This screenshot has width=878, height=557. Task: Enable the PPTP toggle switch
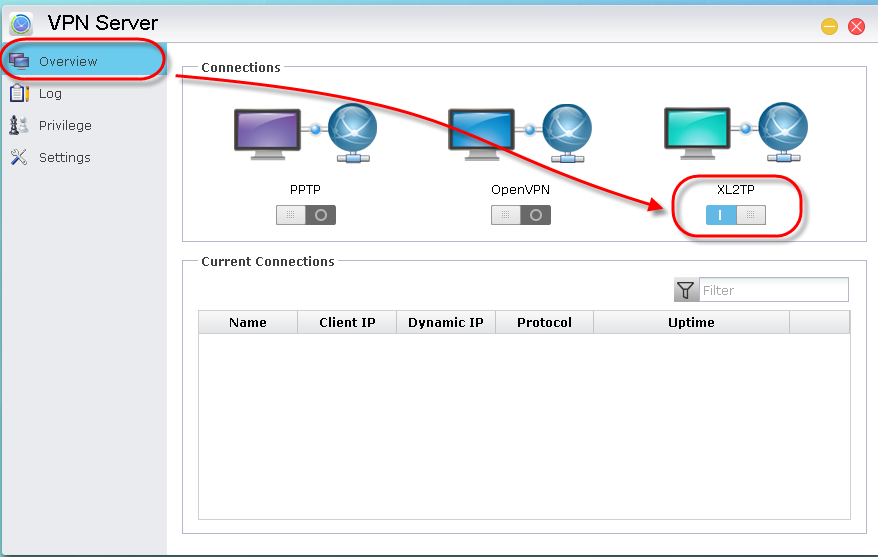(306, 215)
